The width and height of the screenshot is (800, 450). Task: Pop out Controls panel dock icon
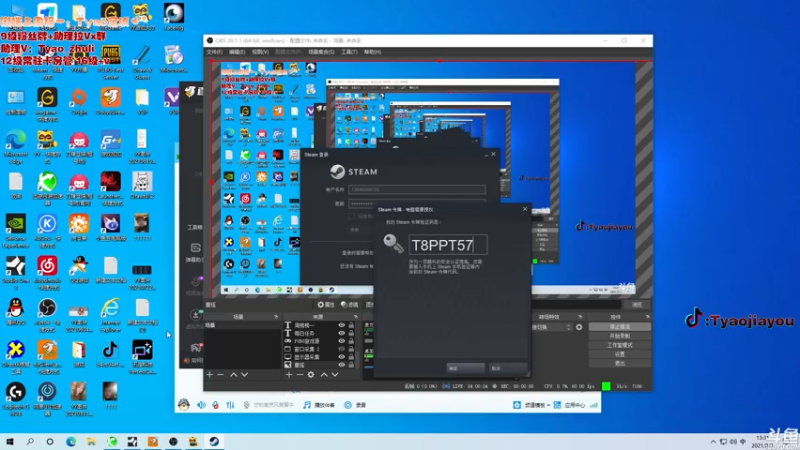[647, 317]
